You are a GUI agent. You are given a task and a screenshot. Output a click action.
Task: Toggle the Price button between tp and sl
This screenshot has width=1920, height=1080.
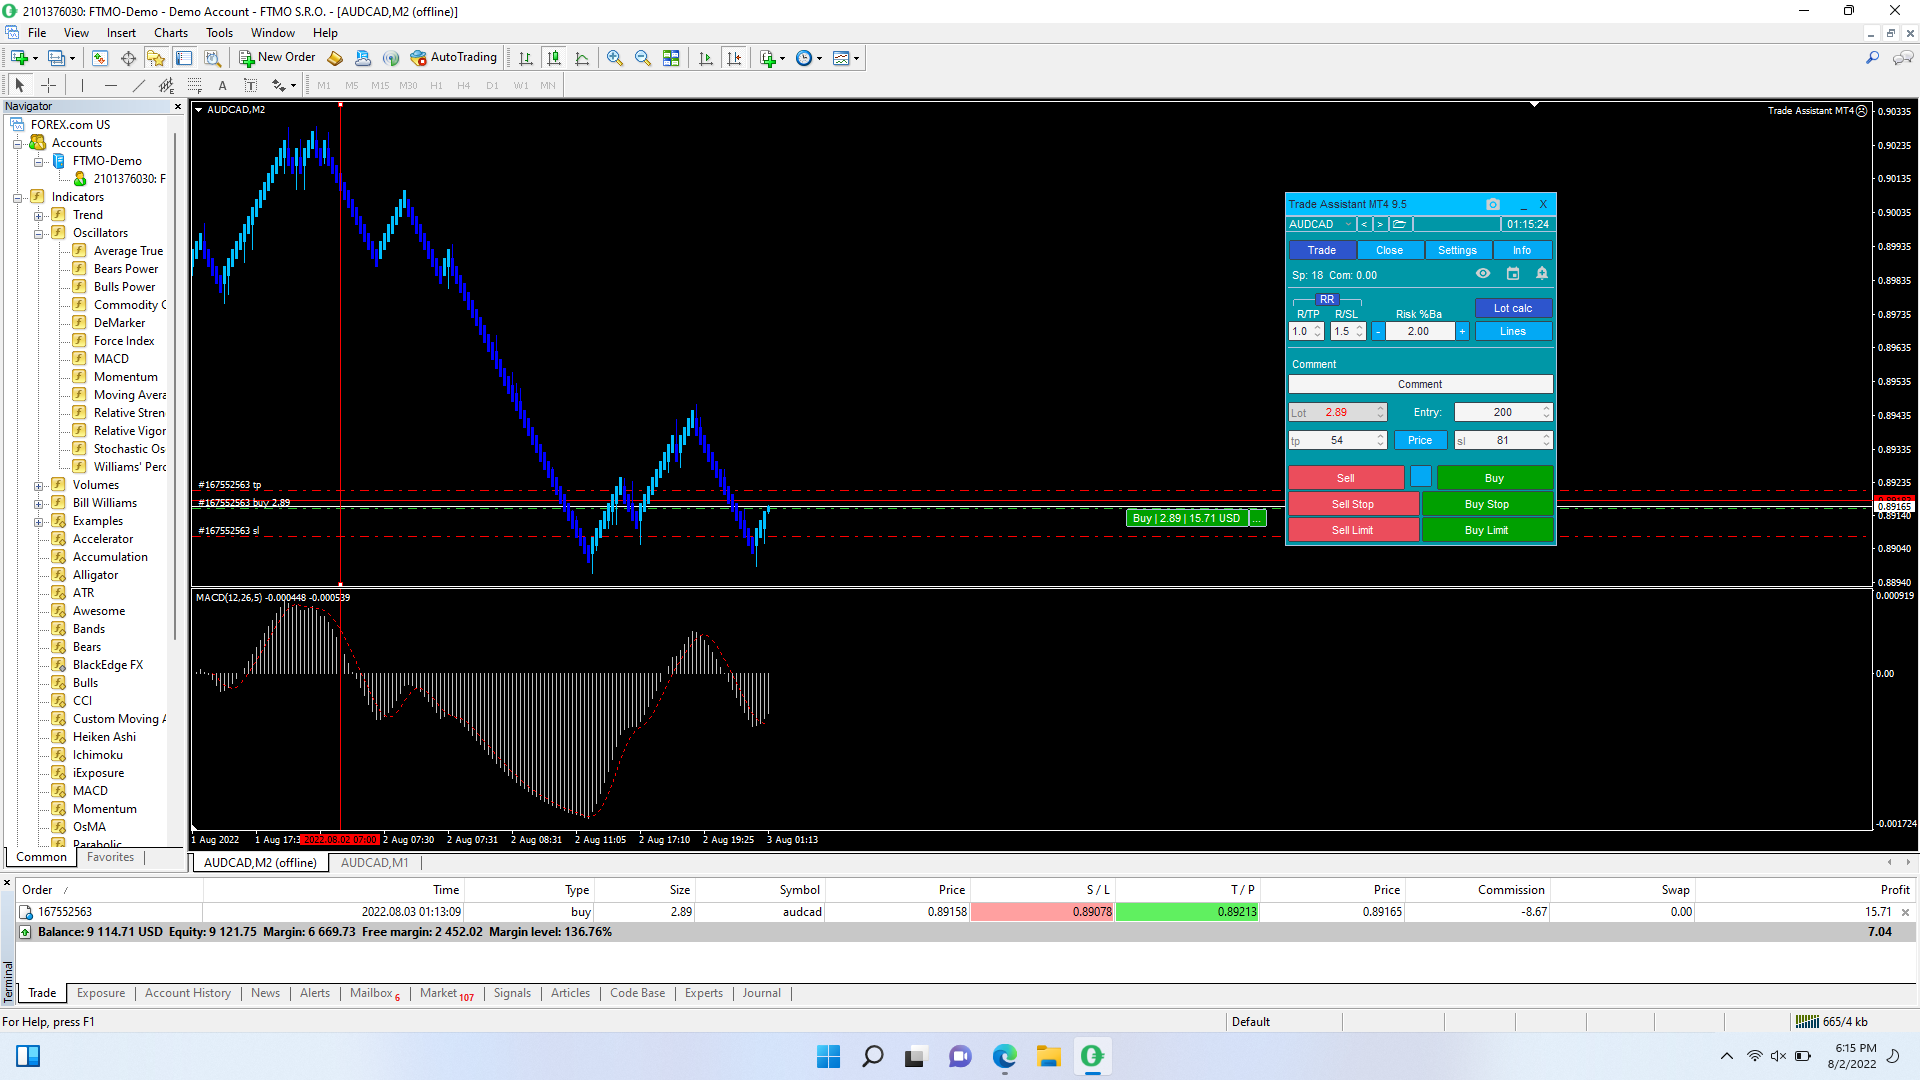pyautogui.click(x=1420, y=440)
